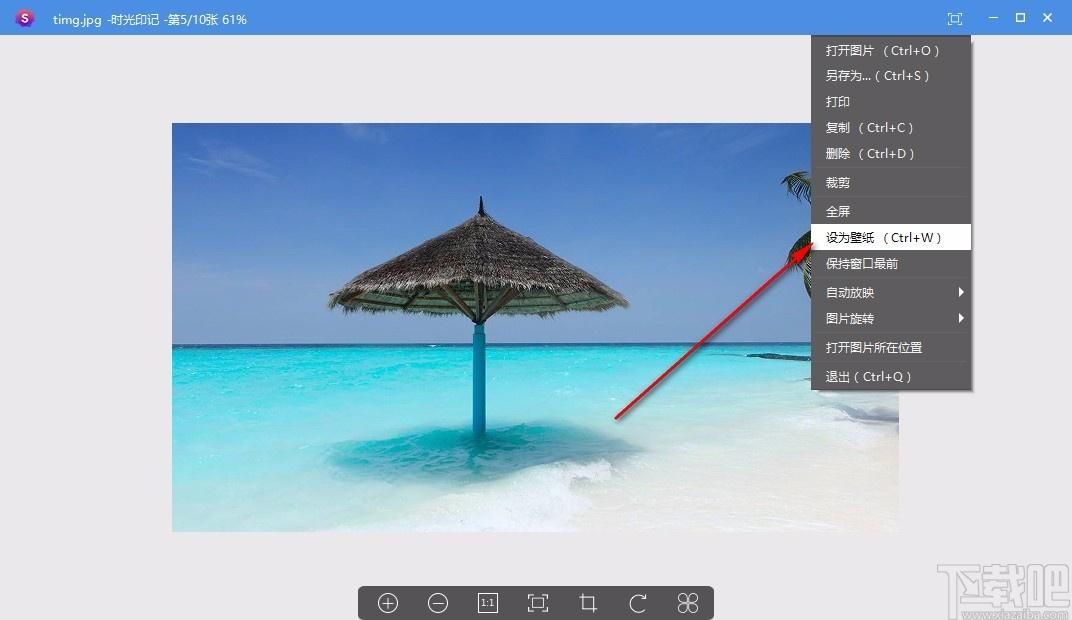This screenshot has width=1072, height=620.
Task: Select the crop tool in bottom toolbar
Action: (588, 603)
